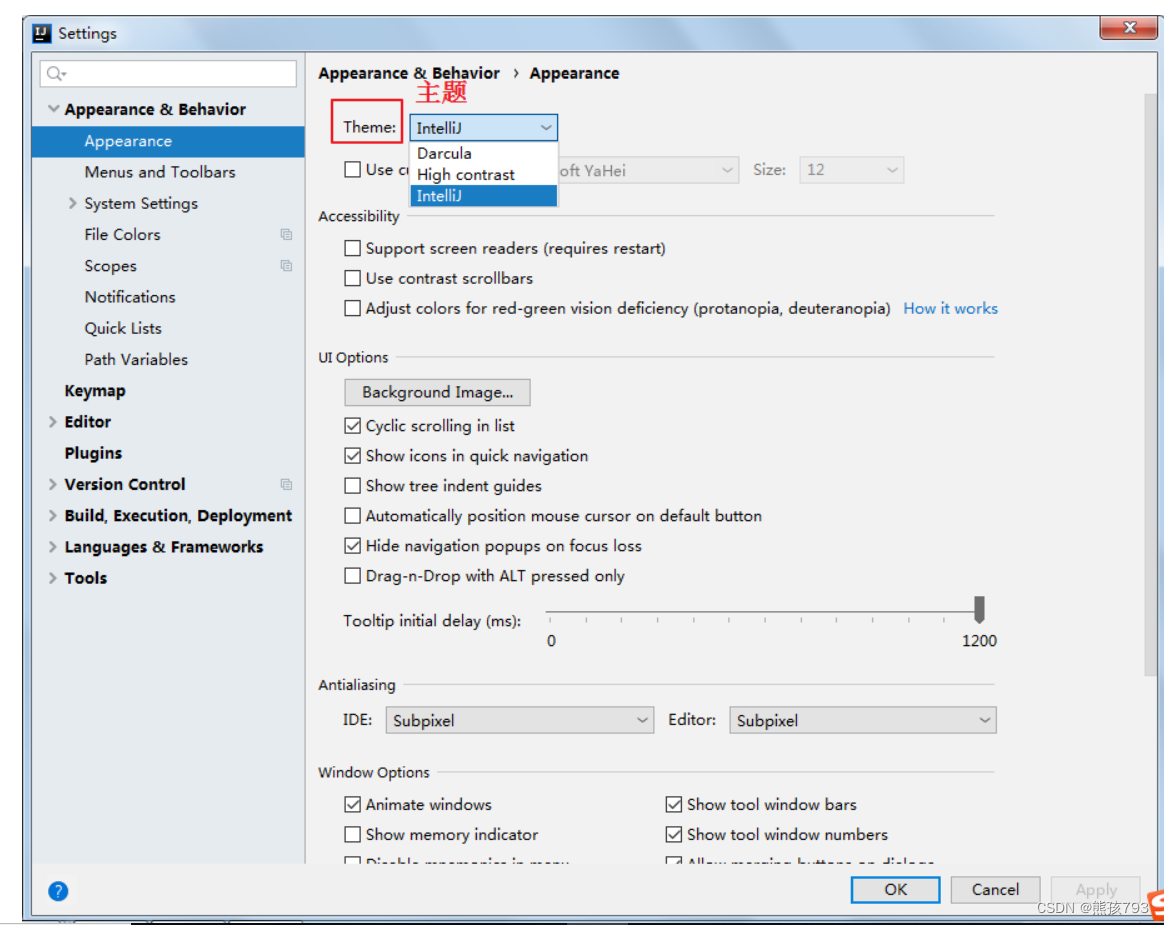Image resolution: width=1164 pixels, height=925 pixels.
Task: Click the IntelliJ logo in title bar
Action: tap(42, 33)
